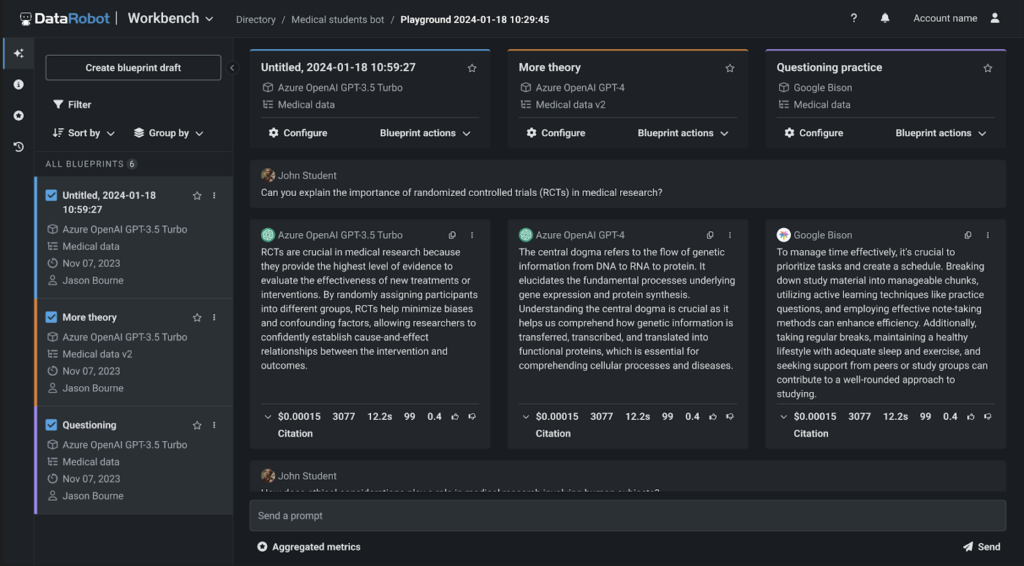This screenshot has width=1024, height=566.
Task: Thumbs up the GPT-4 response
Action: (x=713, y=417)
